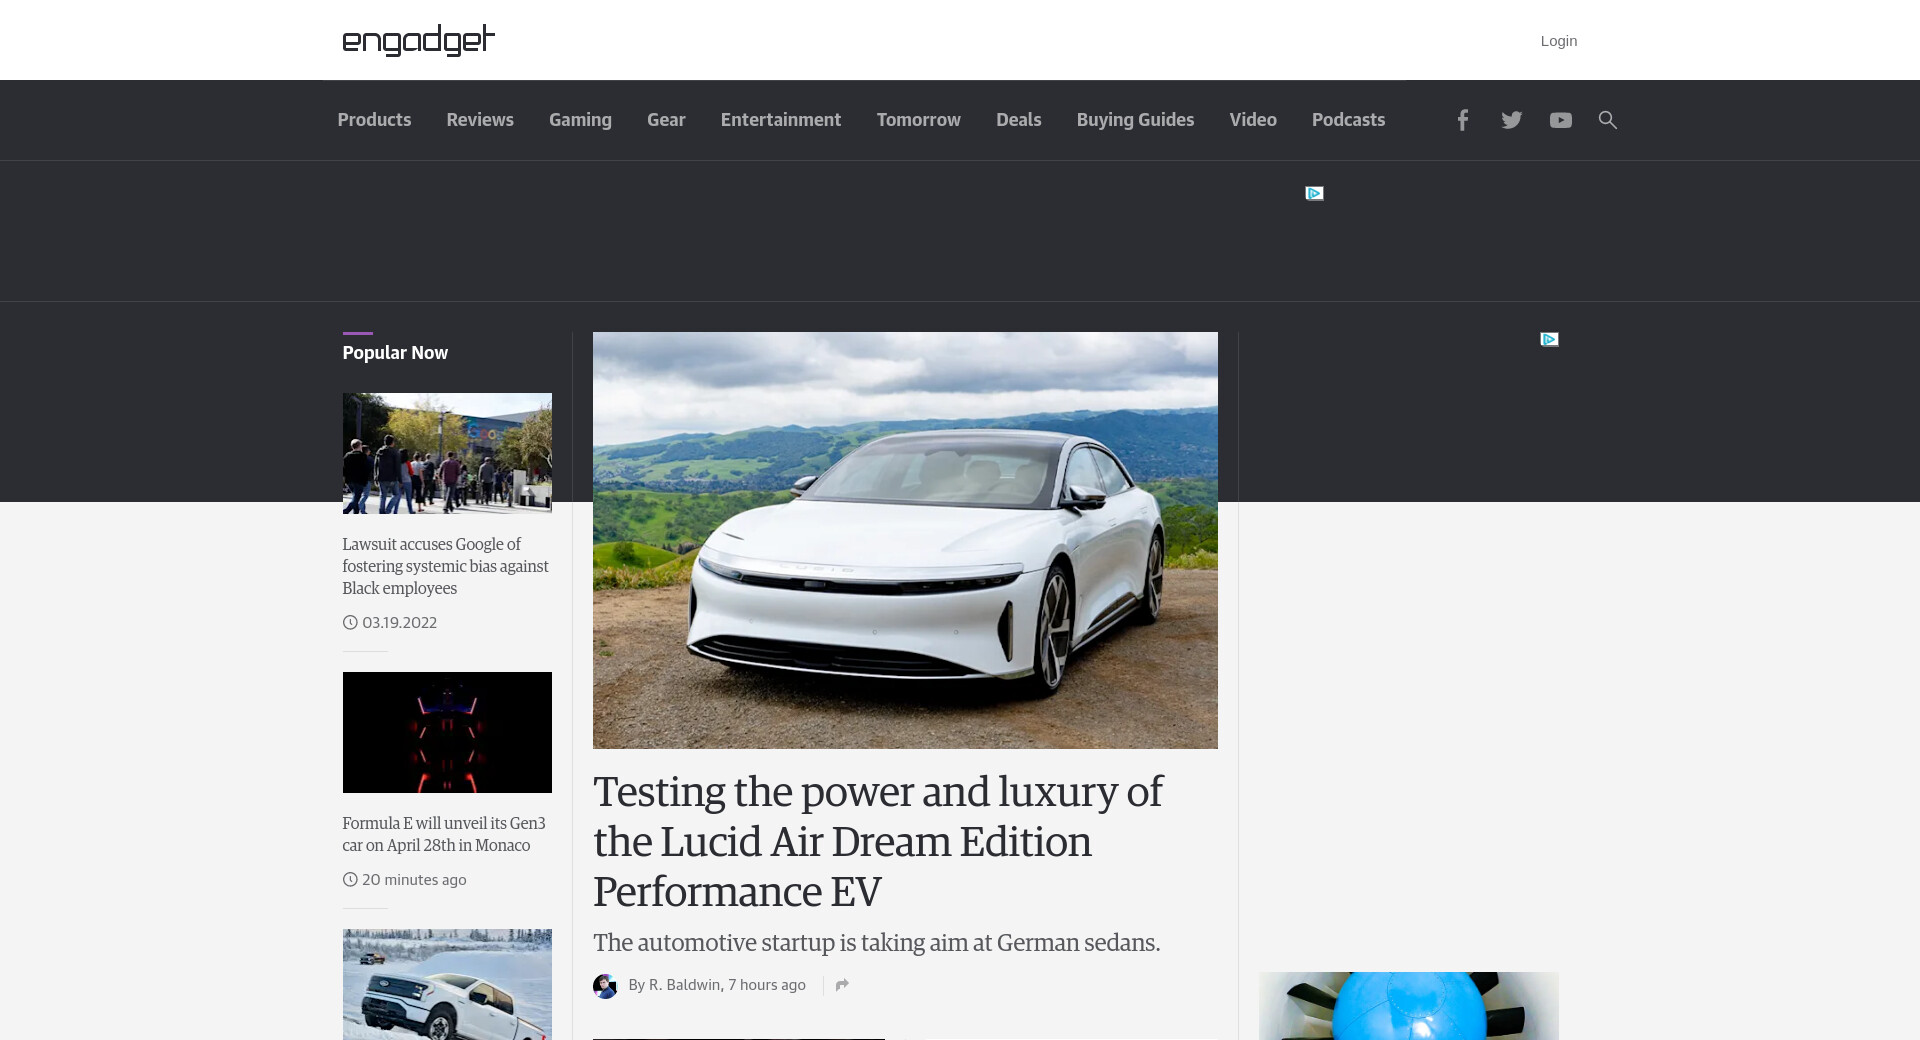Open the Gaming section
The width and height of the screenshot is (1920, 1040).
580,120
